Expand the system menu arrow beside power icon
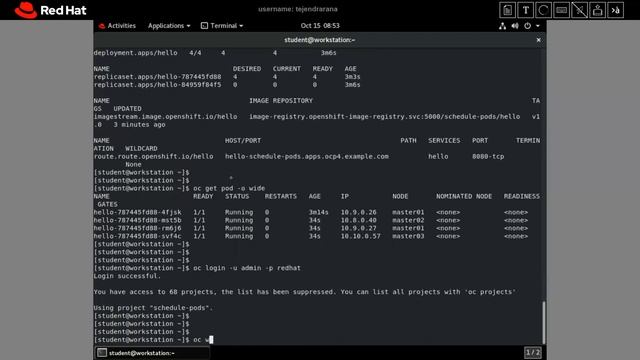 [538, 26]
